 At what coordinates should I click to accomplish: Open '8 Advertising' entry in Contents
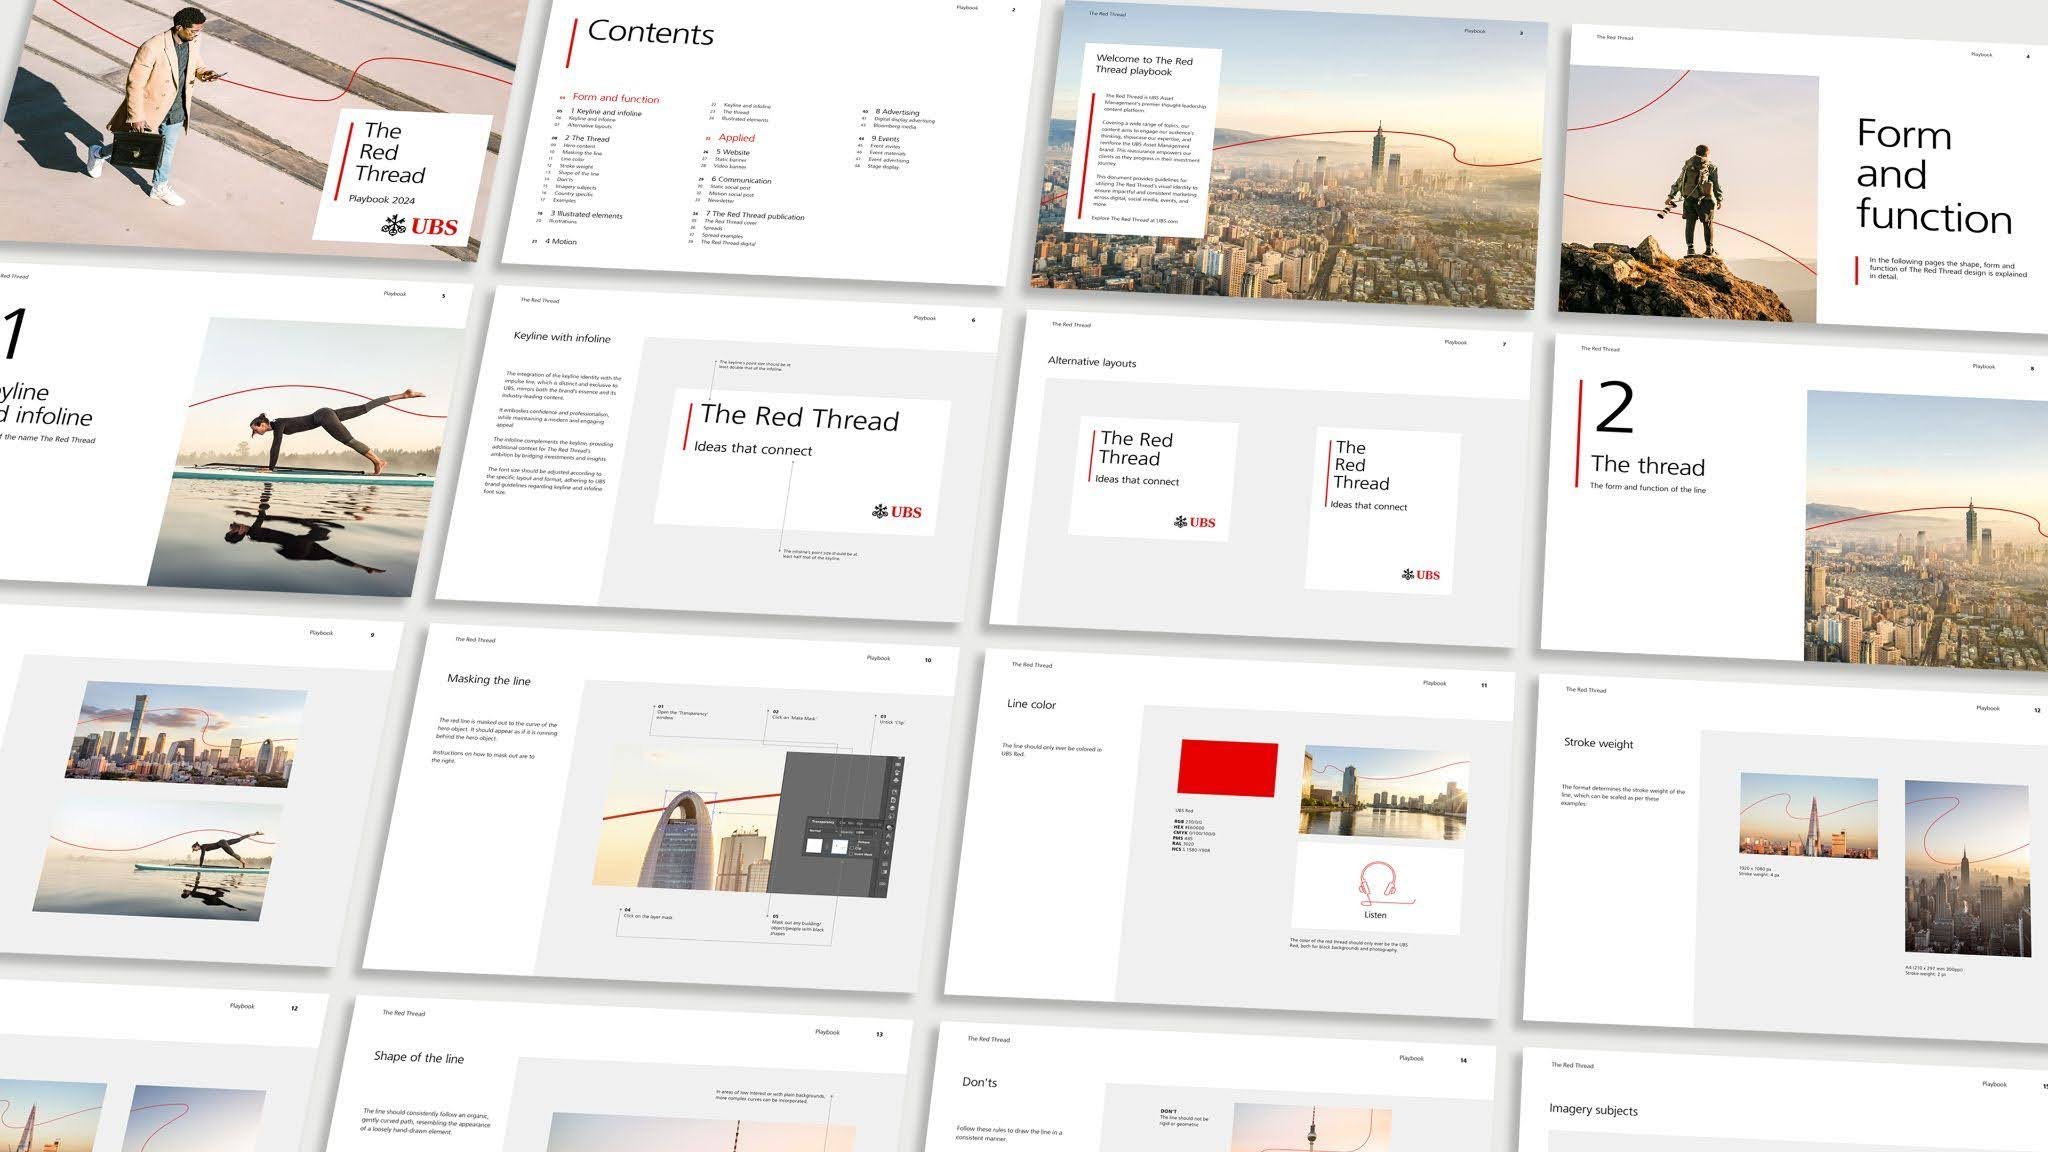(897, 112)
